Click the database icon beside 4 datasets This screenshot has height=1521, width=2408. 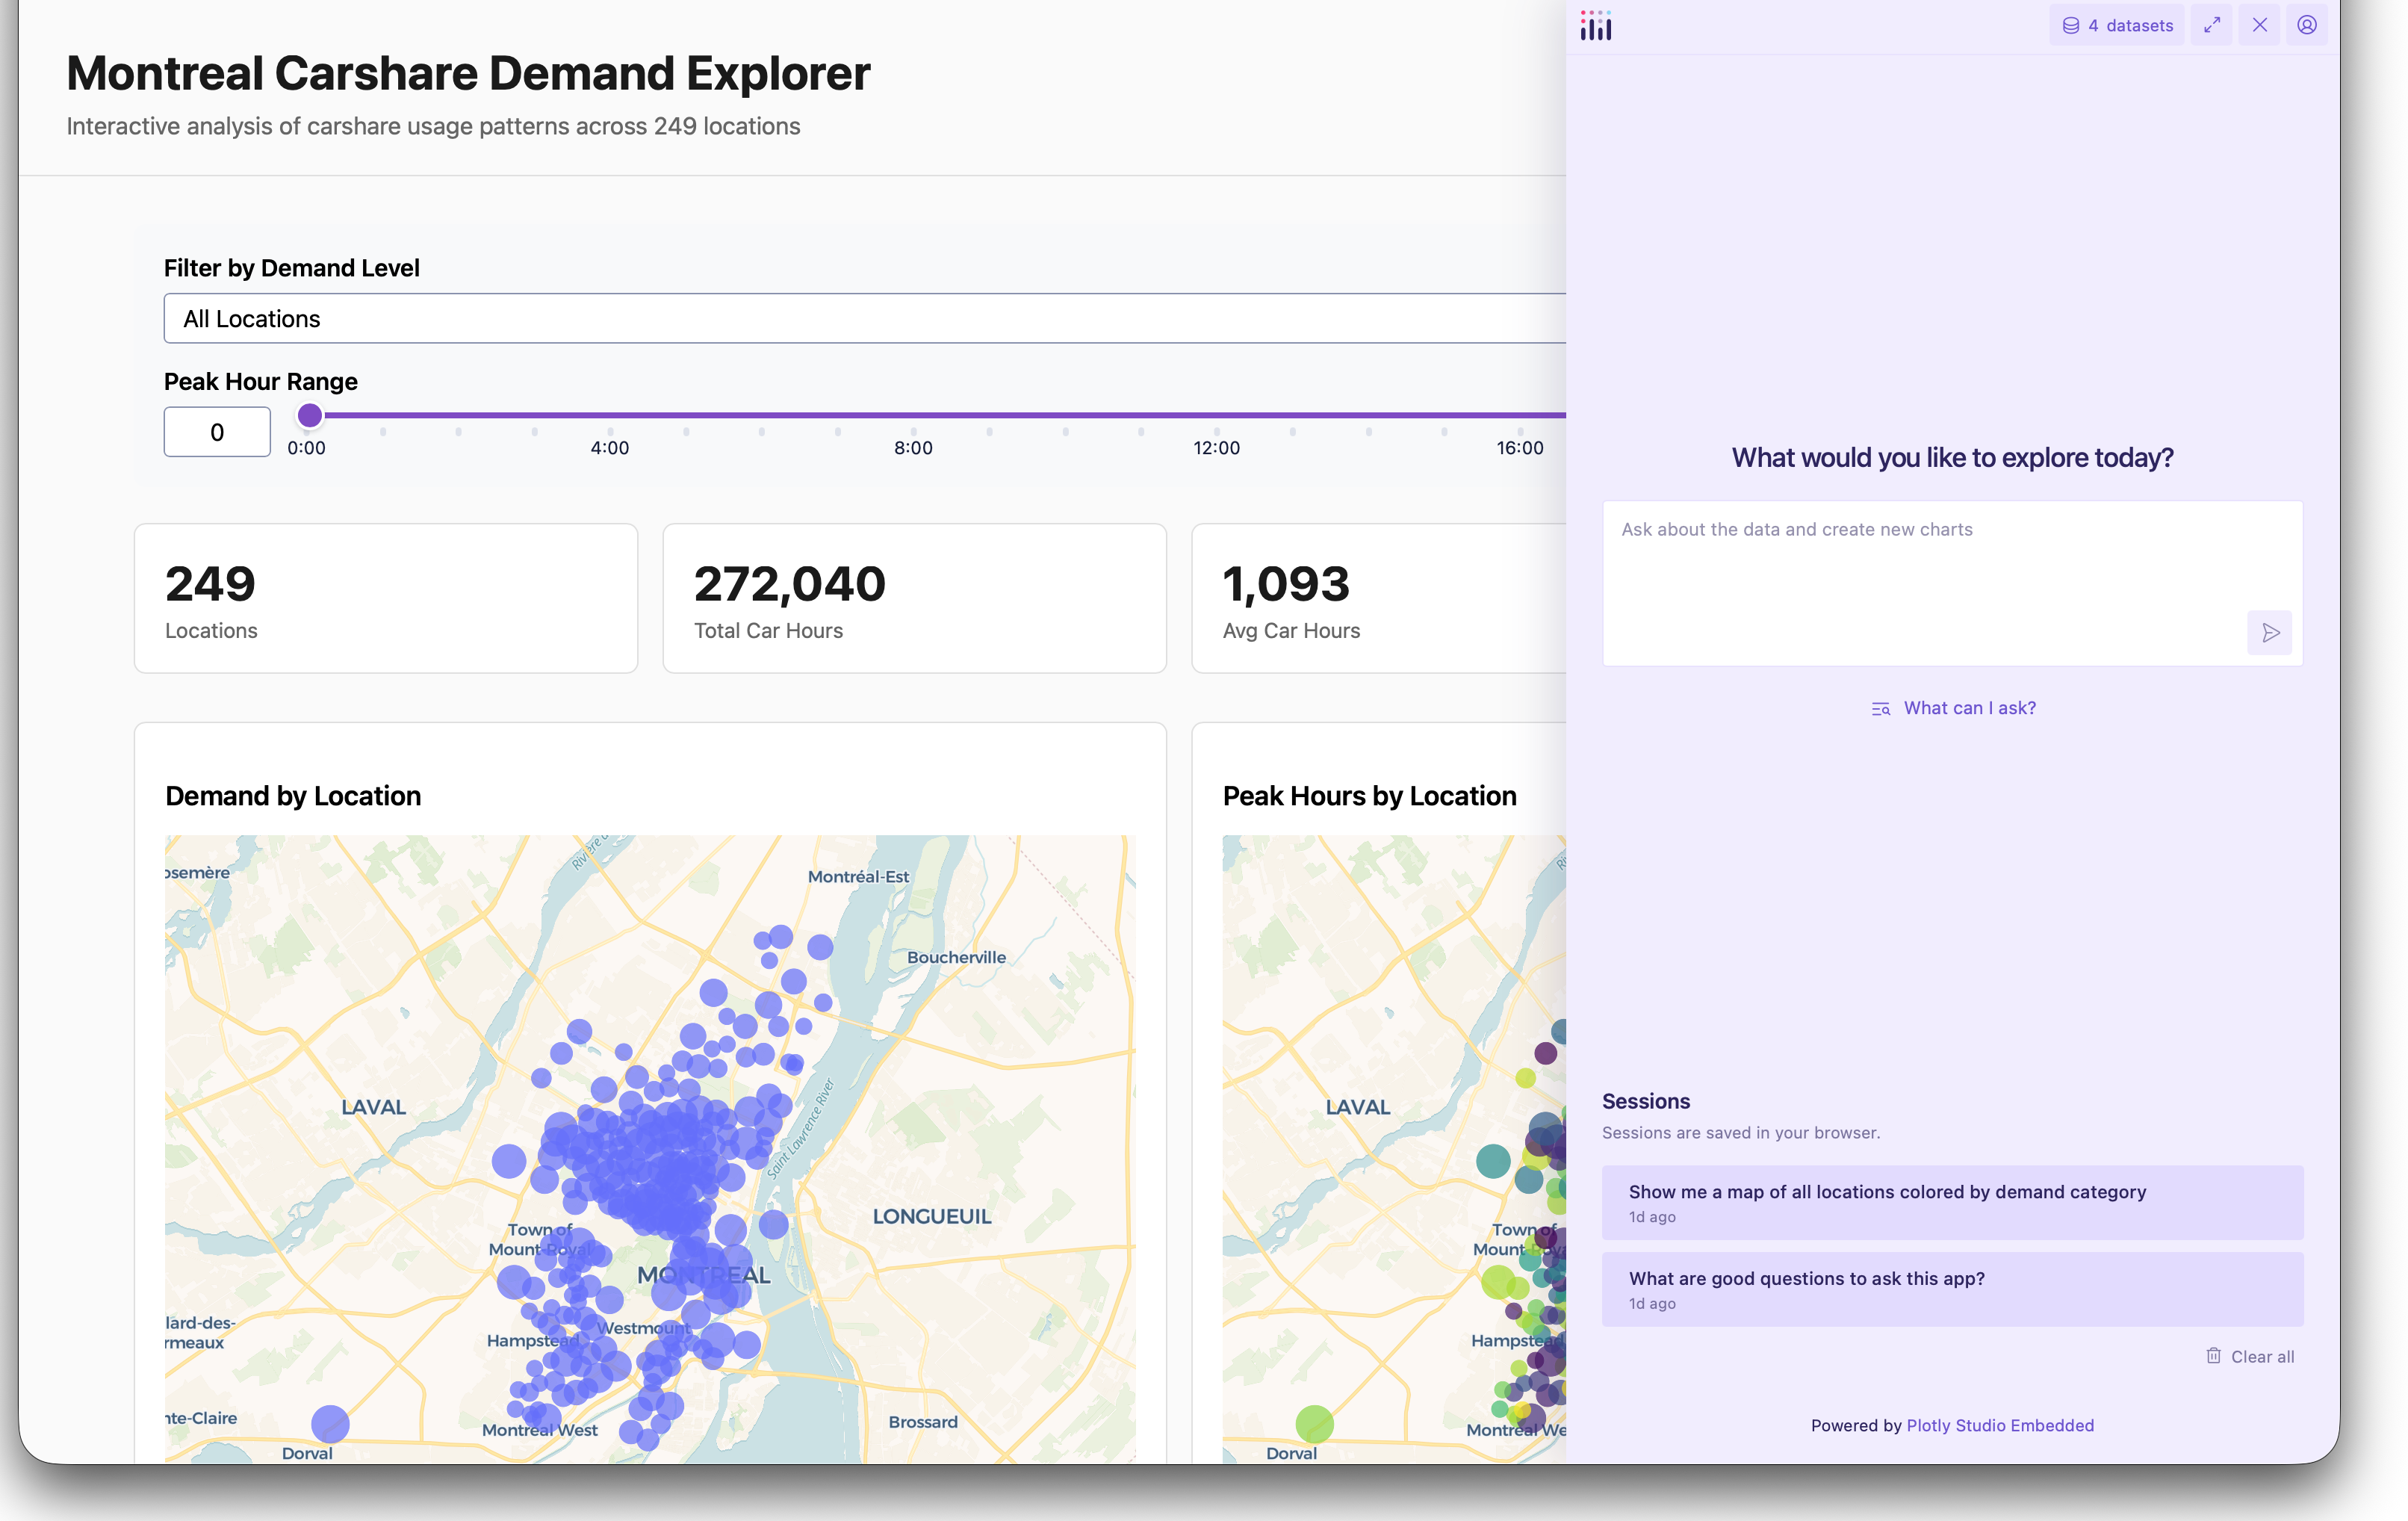point(2071,26)
